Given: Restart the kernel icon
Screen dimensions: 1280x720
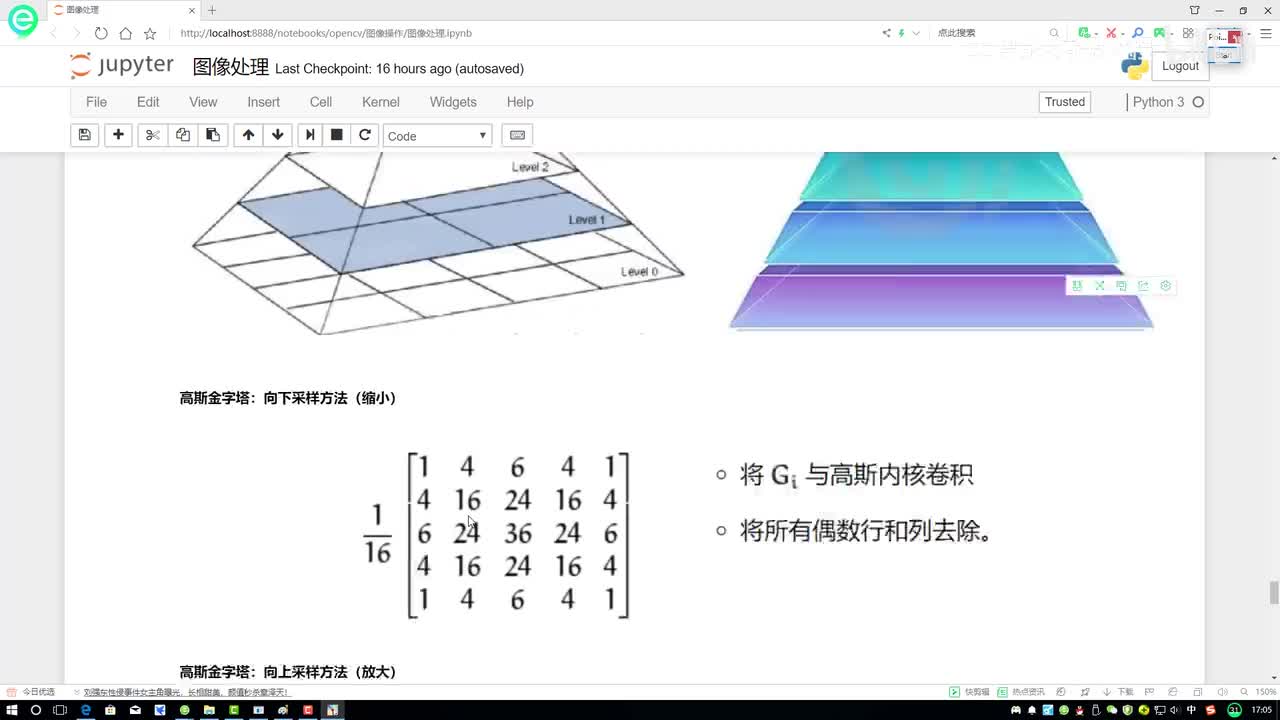Looking at the screenshot, I should (x=365, y=135).
